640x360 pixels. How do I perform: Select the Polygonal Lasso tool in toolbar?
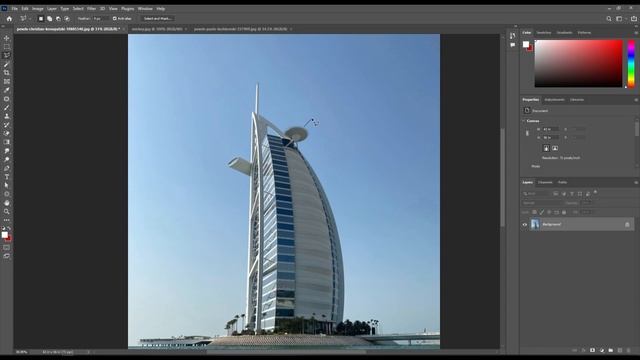click(7, 56)
